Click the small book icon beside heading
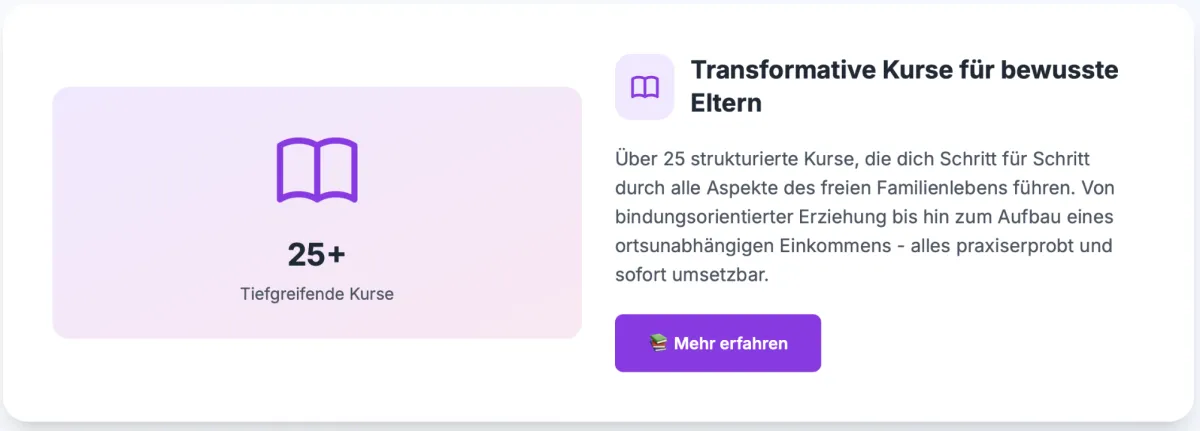This screenshot has width=1200, height=431. (644, 87)
